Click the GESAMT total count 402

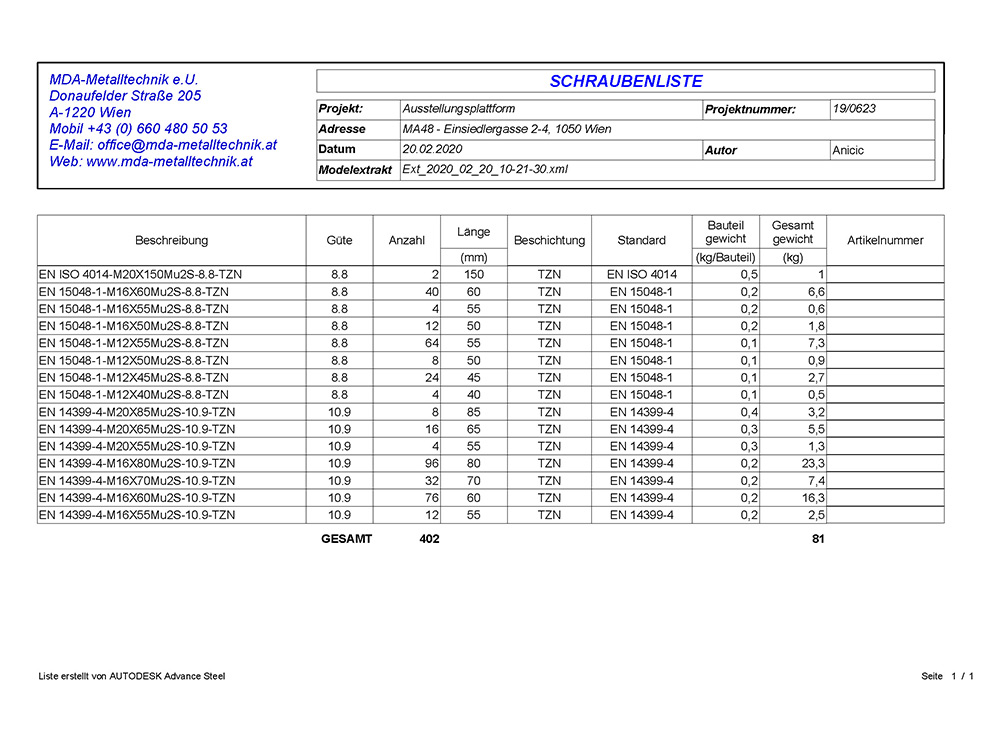(429, 539)
